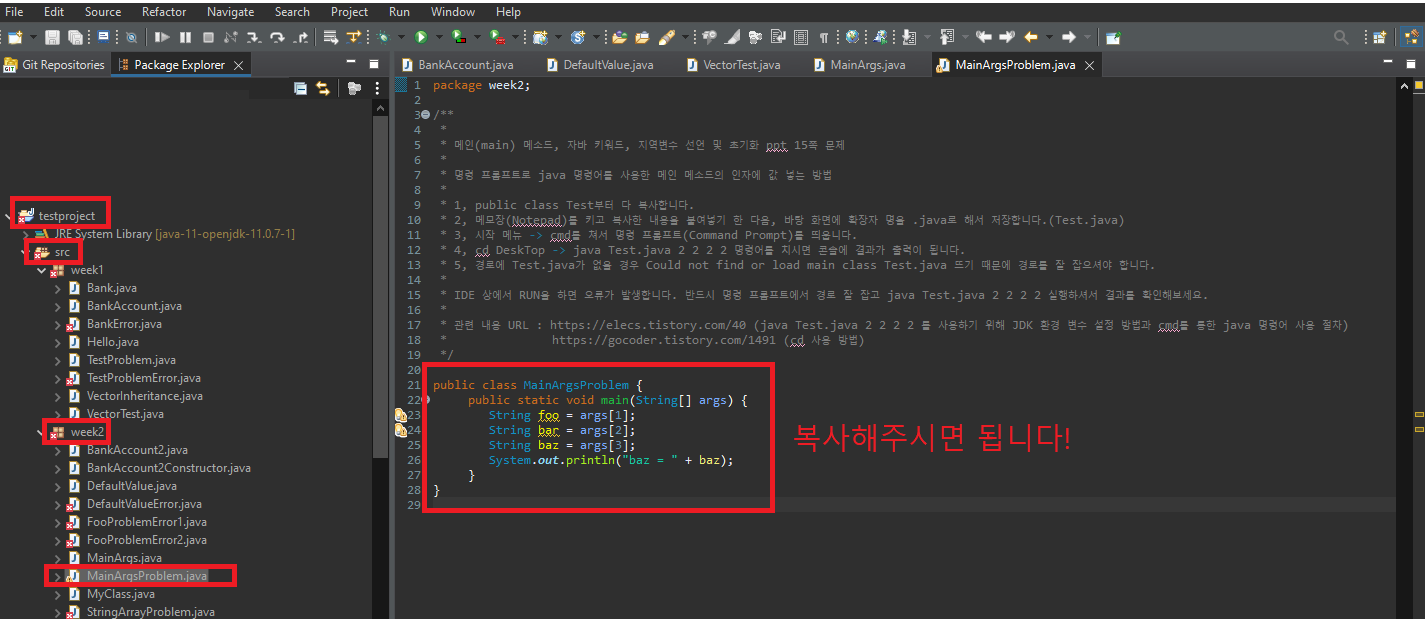Screen dimensions: 1425x619
Task: Open the terminal/console icon in toolbar
Action: click(x=103, y=37)
